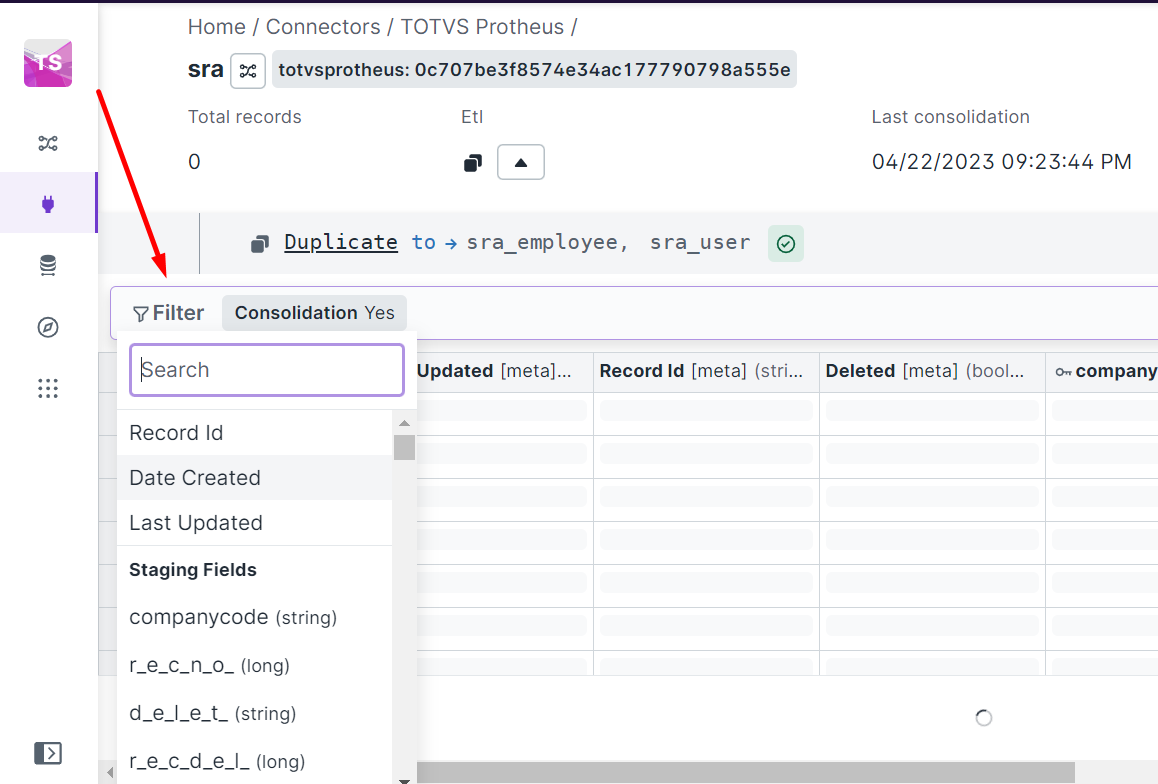Viewport: 1158px width, 784px height.
Task: Open the Filter dropdown
Action: pos(168,313)
